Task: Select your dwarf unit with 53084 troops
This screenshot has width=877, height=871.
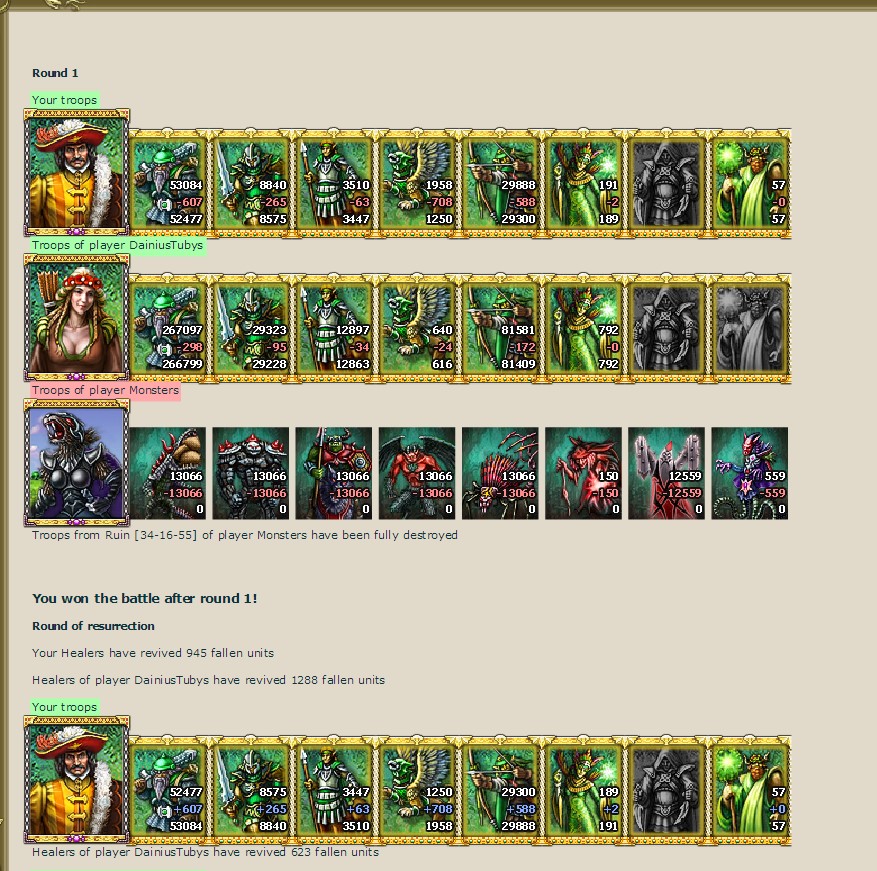Action: (168, 184)
